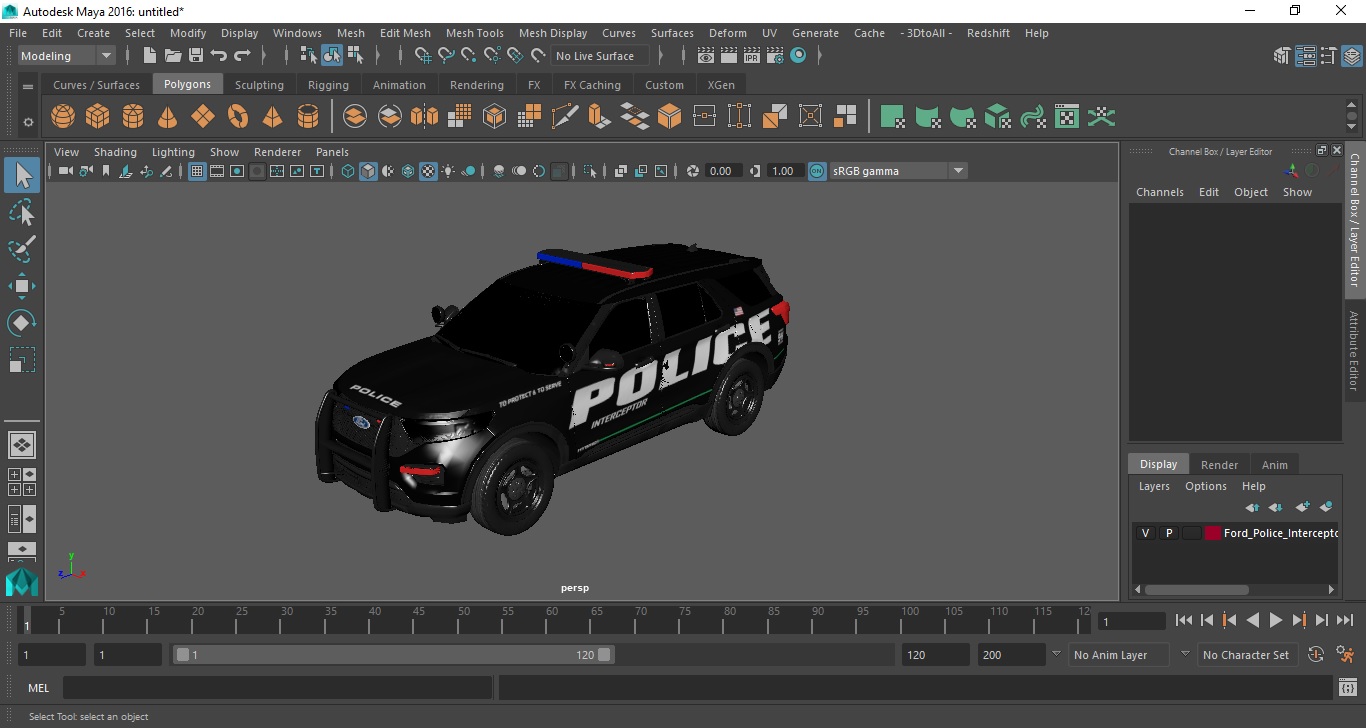
Task: Toggle smooth shade all in viewport toolbar
Action: pos(368,171)
